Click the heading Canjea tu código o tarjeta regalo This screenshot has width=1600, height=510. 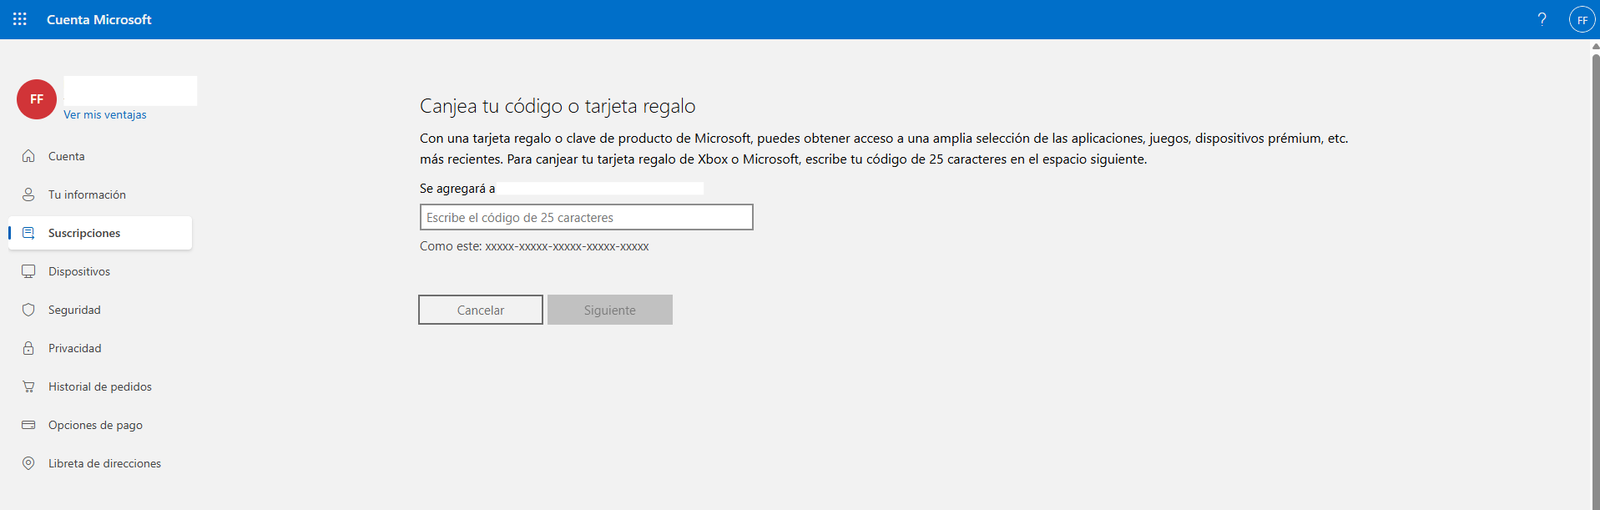coord(557,106)
